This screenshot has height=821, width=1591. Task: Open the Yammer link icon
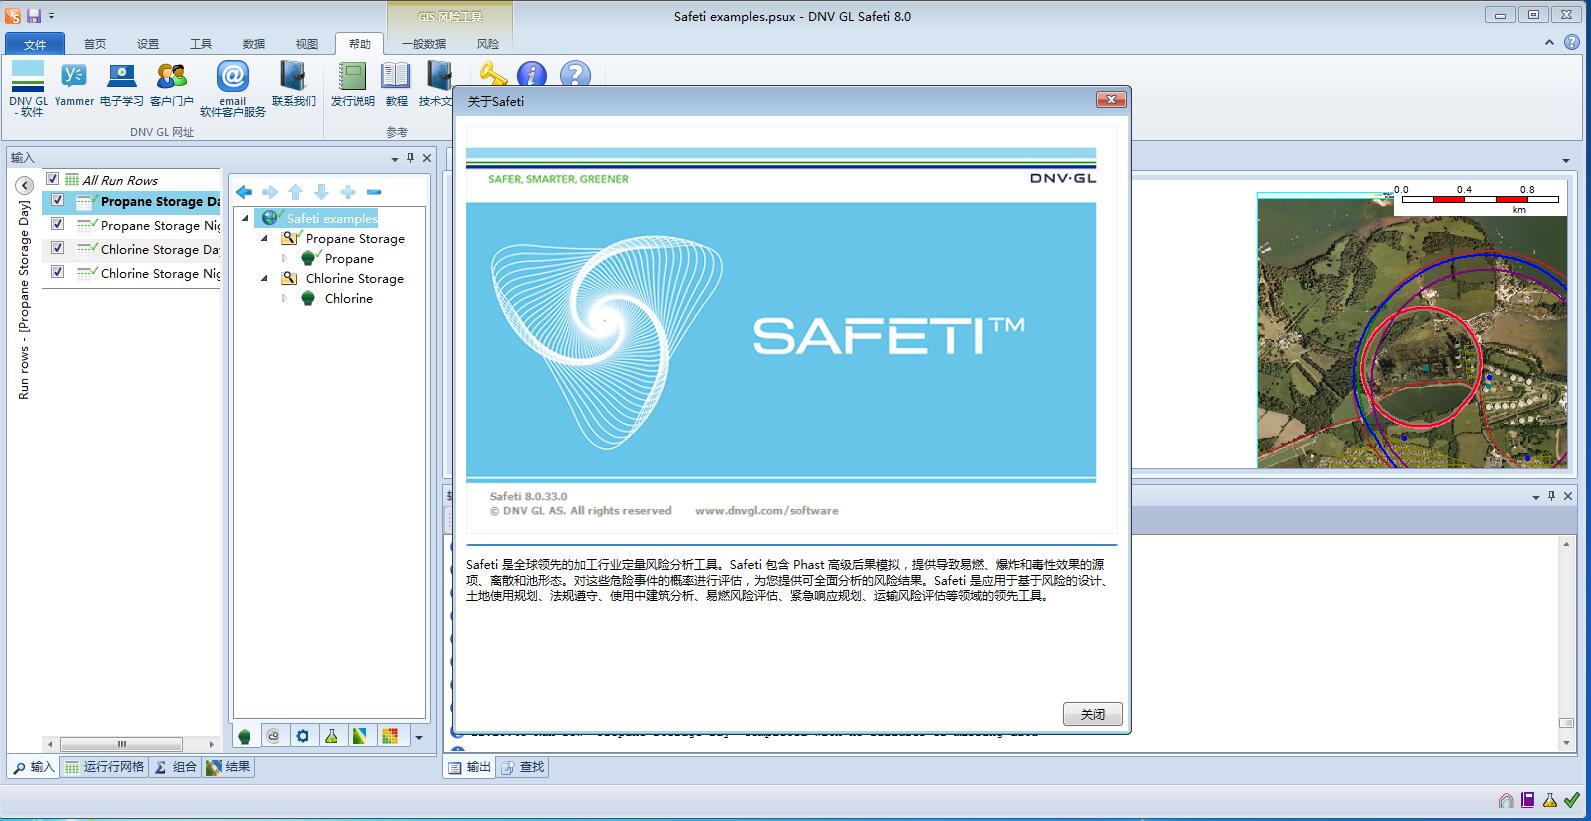[74, 76]
